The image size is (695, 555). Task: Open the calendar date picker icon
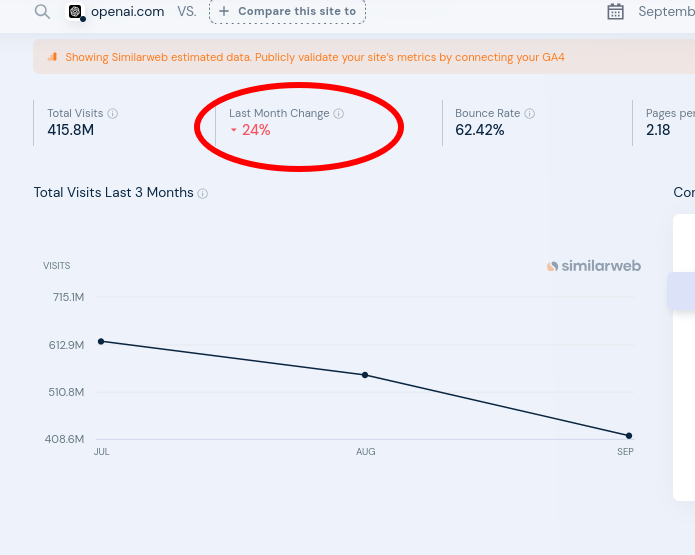[616, 12]
